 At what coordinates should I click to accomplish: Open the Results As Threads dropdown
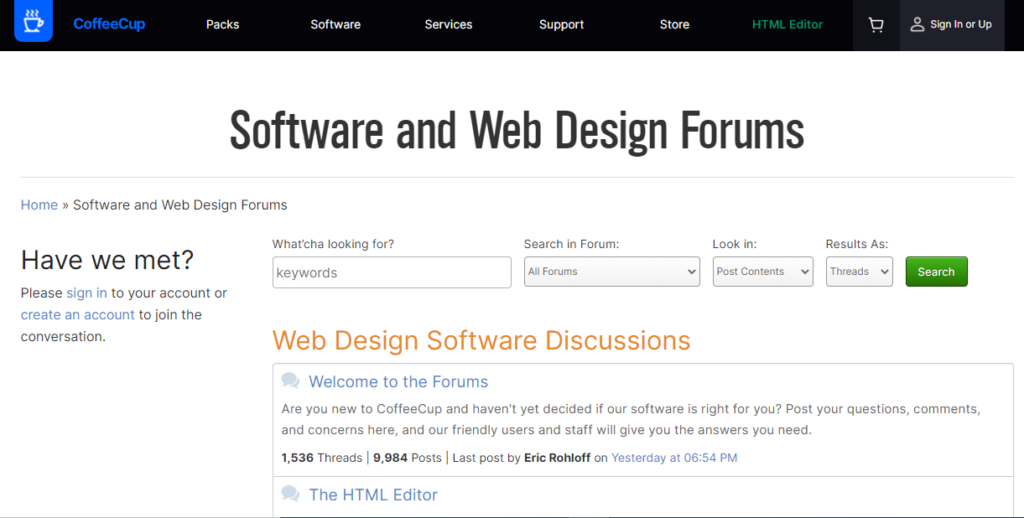point(859,272)
